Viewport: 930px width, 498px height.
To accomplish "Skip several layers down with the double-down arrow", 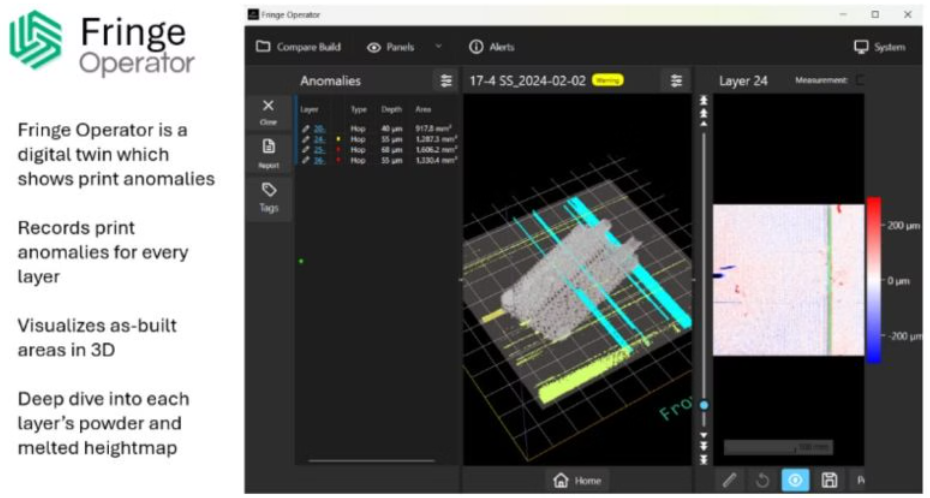I will [703, 446].
